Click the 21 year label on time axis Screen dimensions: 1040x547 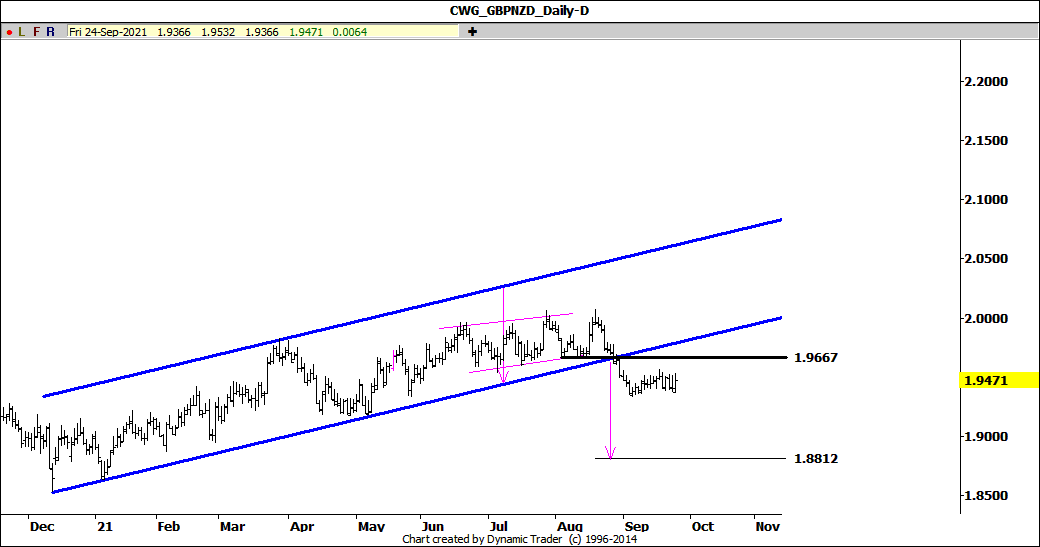105,526
